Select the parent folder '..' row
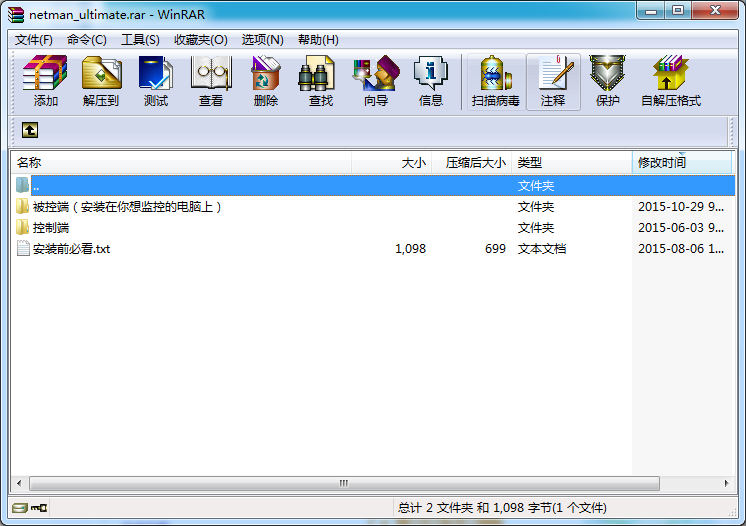This screenshot has width=746, height=526. coord(373,185)
